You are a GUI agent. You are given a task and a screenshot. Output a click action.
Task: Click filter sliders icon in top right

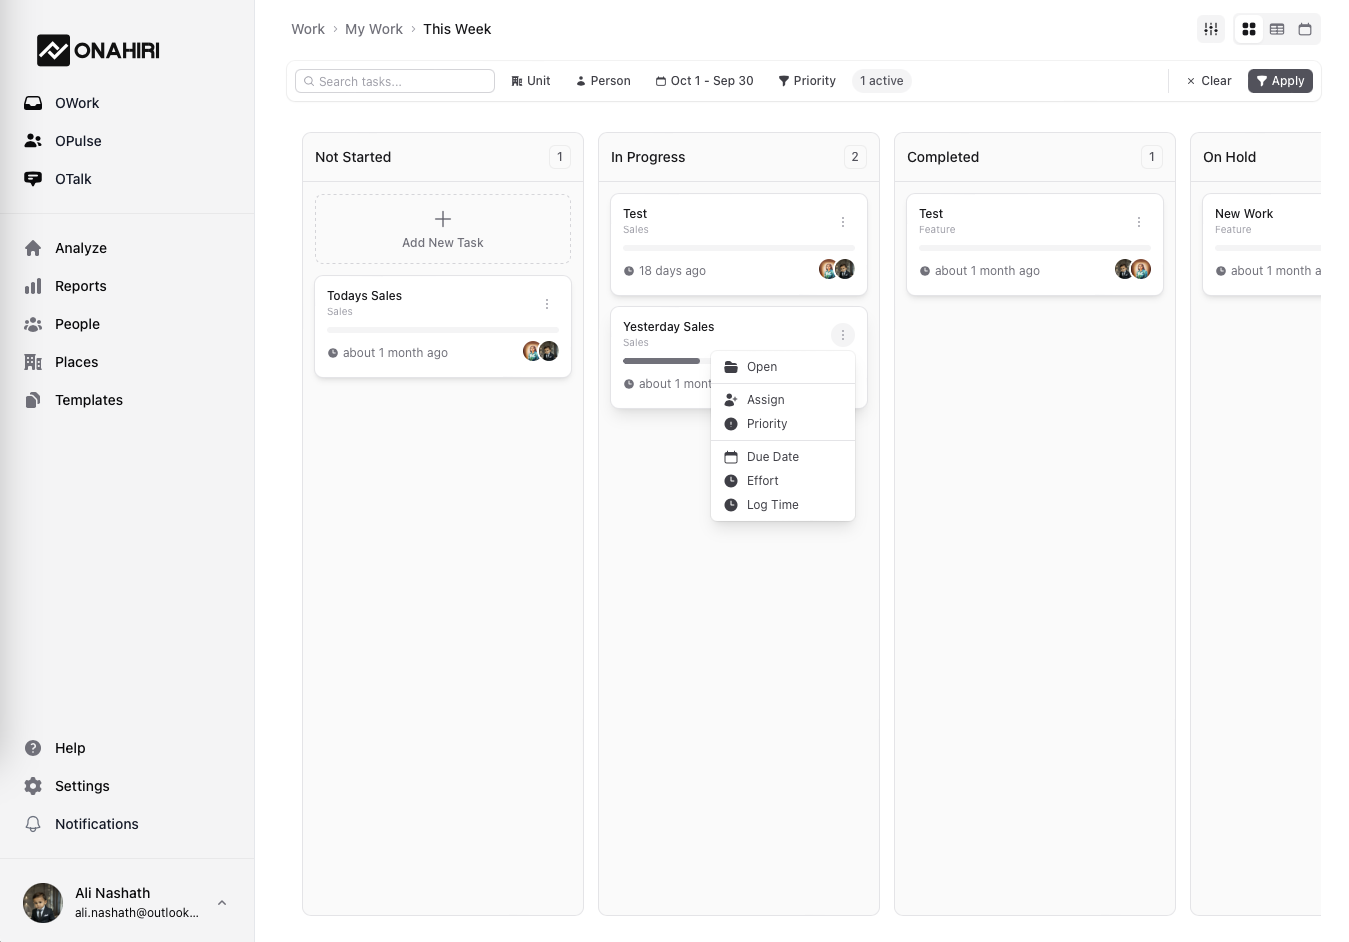[x=1211, y=29]
